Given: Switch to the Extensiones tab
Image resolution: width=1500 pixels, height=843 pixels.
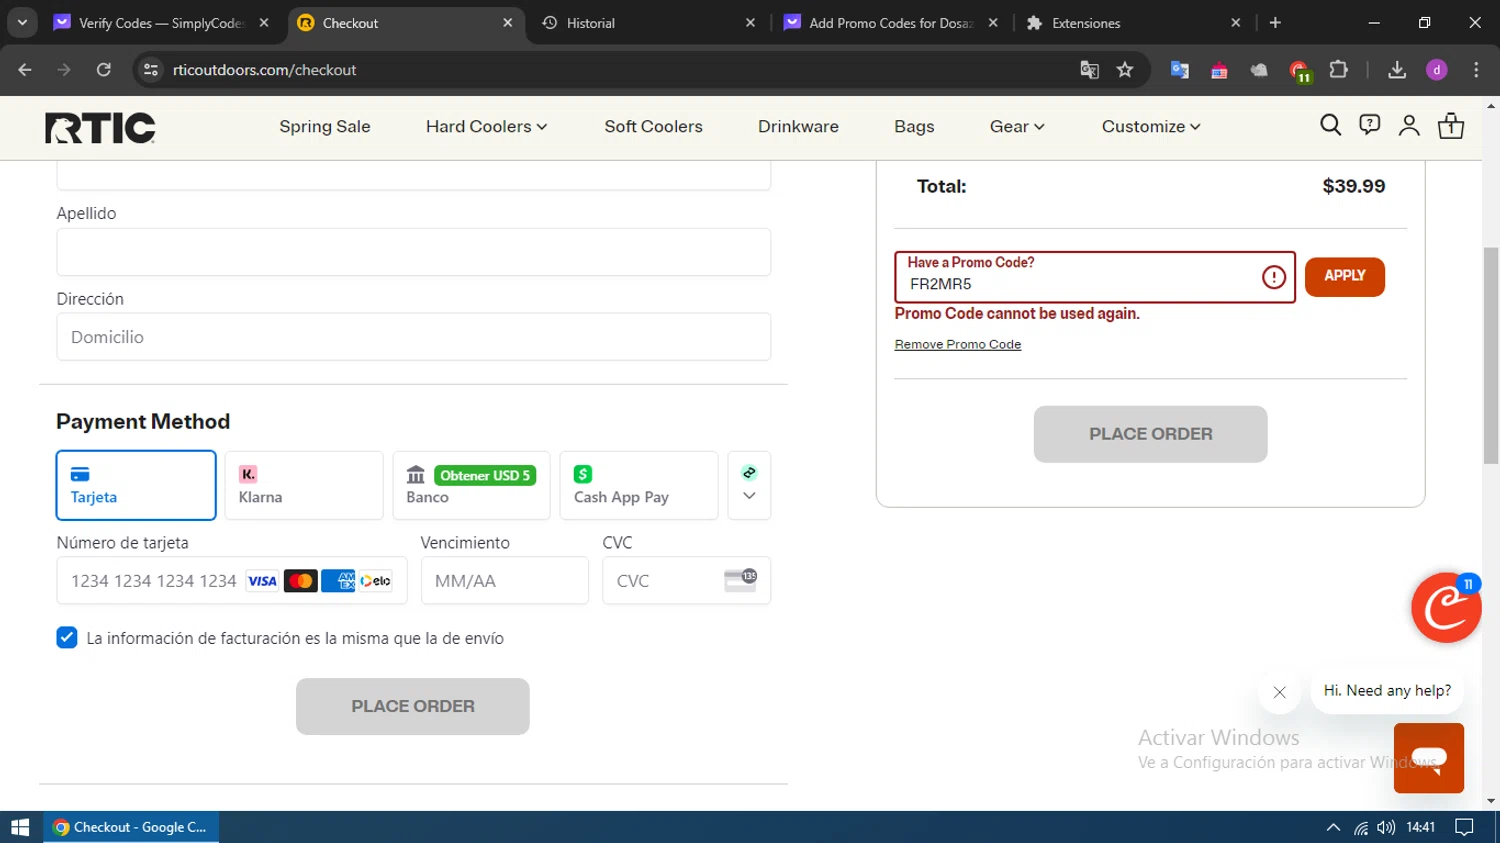Looking at the screenshot, I should tap(1133, 23).
